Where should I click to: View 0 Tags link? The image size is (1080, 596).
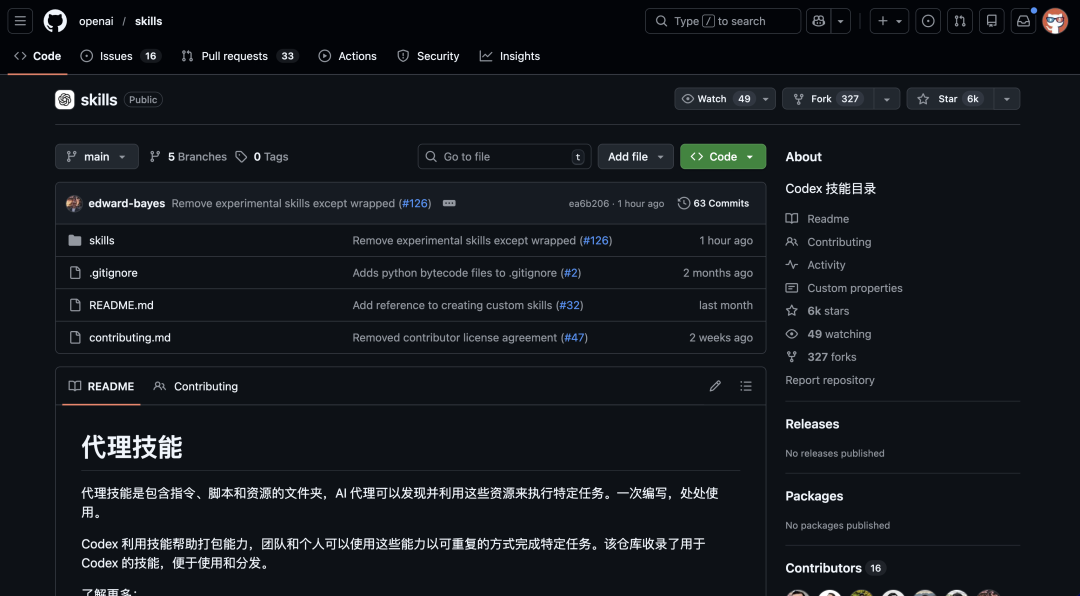262,157
